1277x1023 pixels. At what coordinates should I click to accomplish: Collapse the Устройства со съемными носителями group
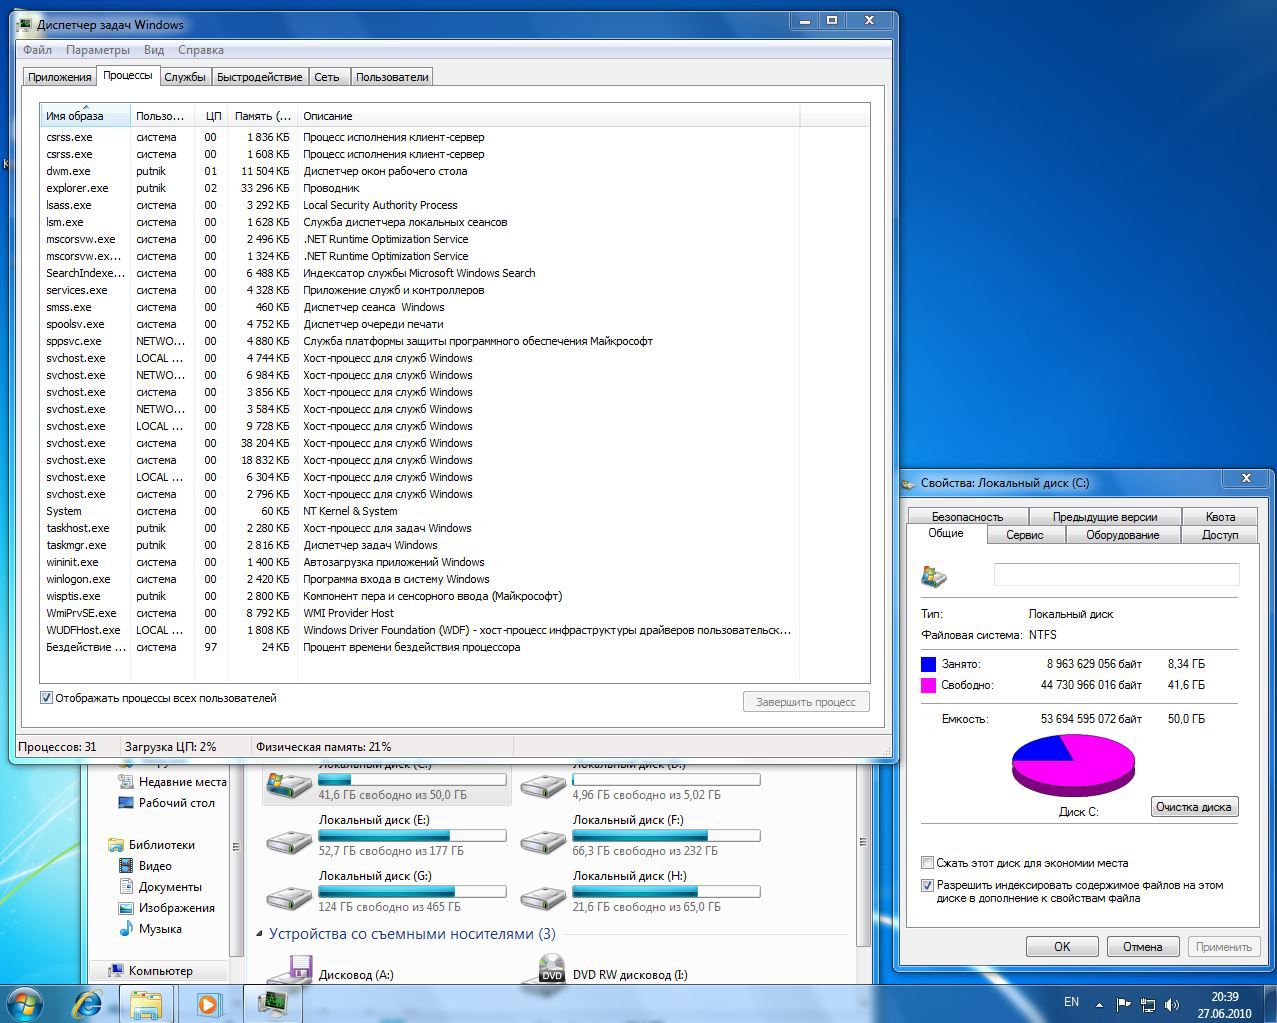tap(259, 934)
